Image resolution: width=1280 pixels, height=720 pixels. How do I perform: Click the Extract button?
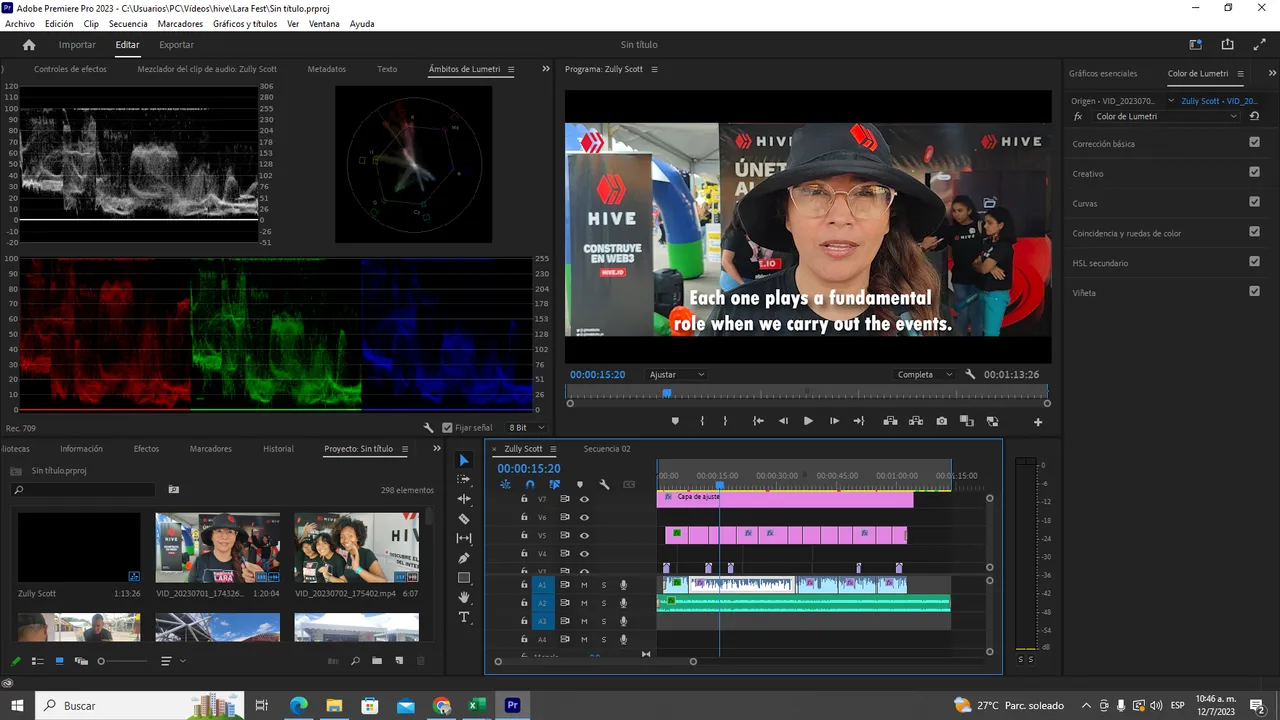916,421
